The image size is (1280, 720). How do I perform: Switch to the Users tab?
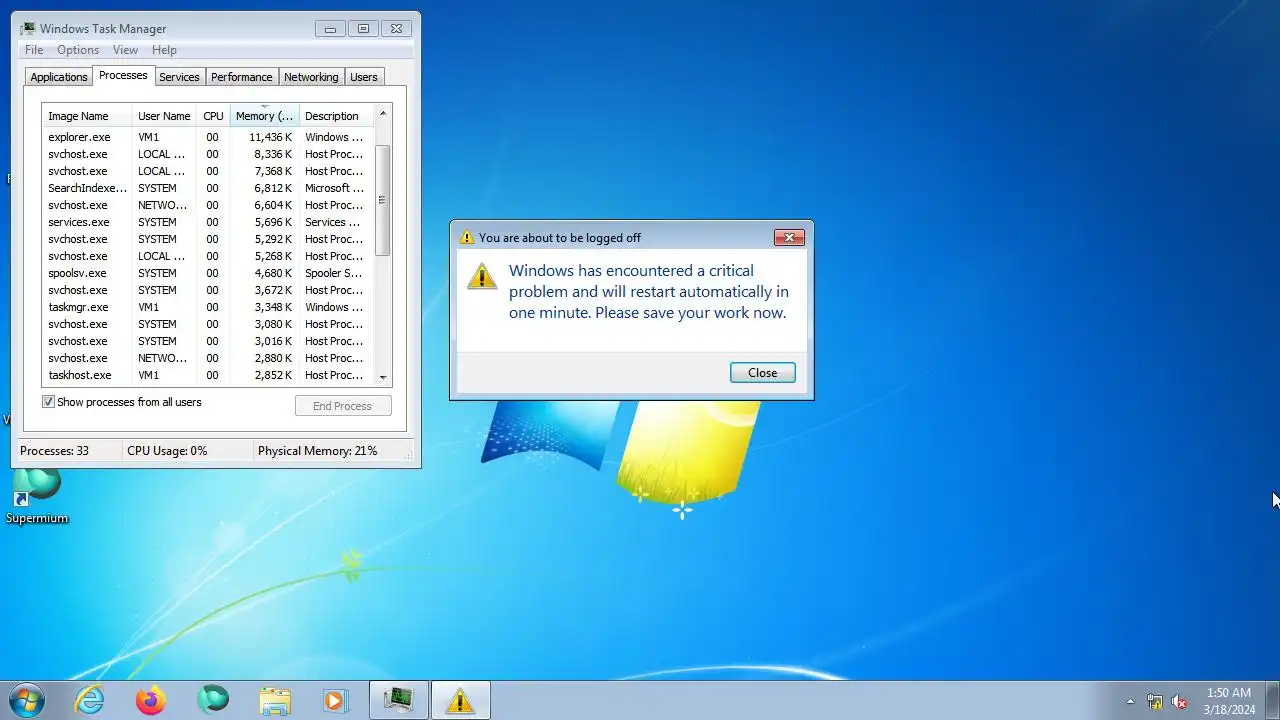(364, 77)
